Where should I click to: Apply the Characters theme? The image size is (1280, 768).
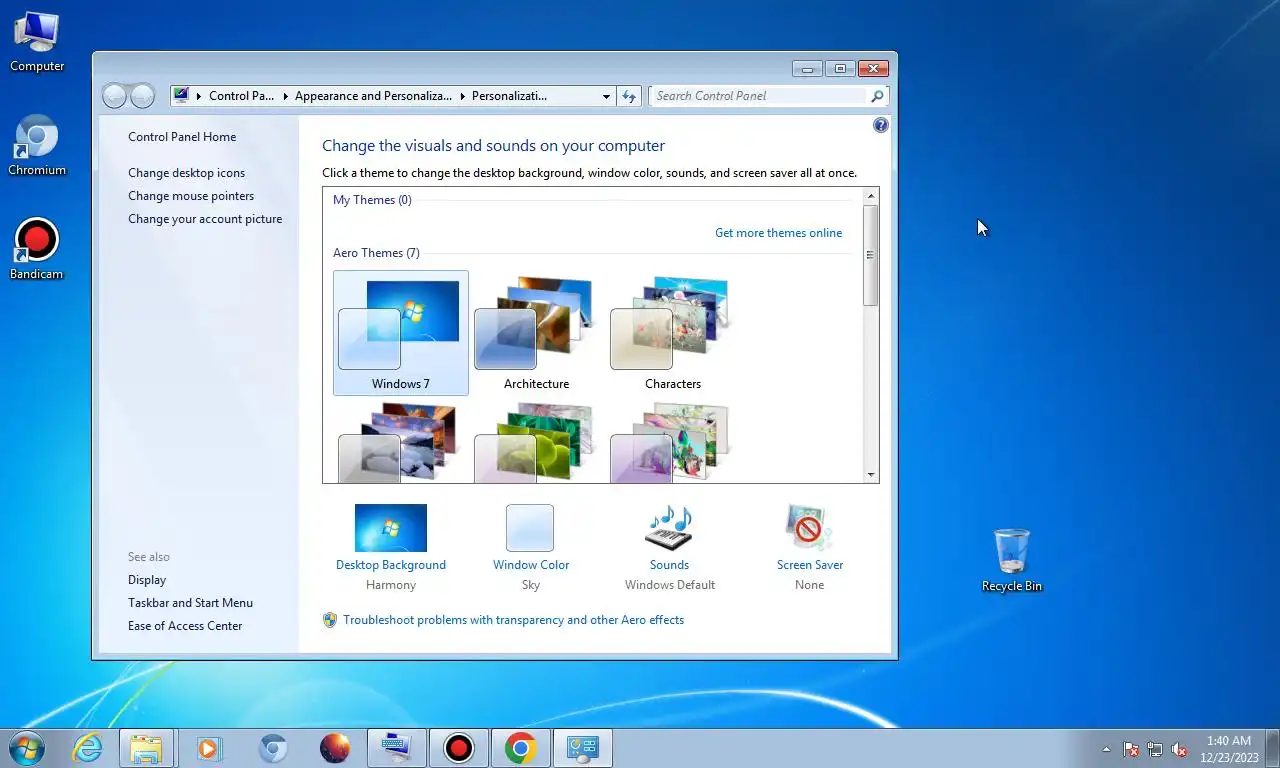pos(672,333)
